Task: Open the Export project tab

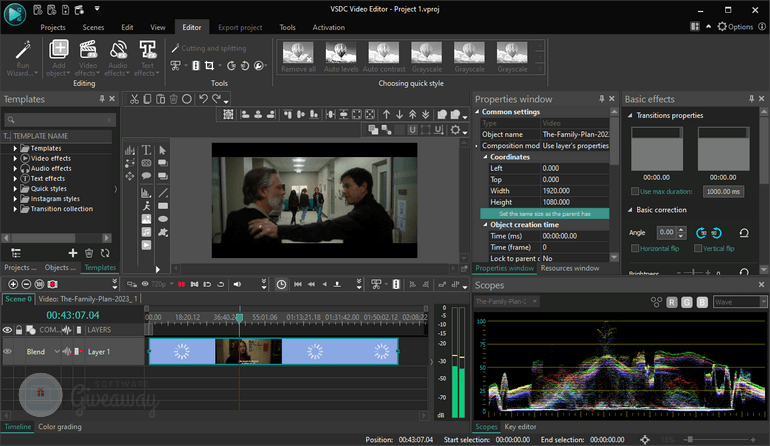Action: (238, 27)
